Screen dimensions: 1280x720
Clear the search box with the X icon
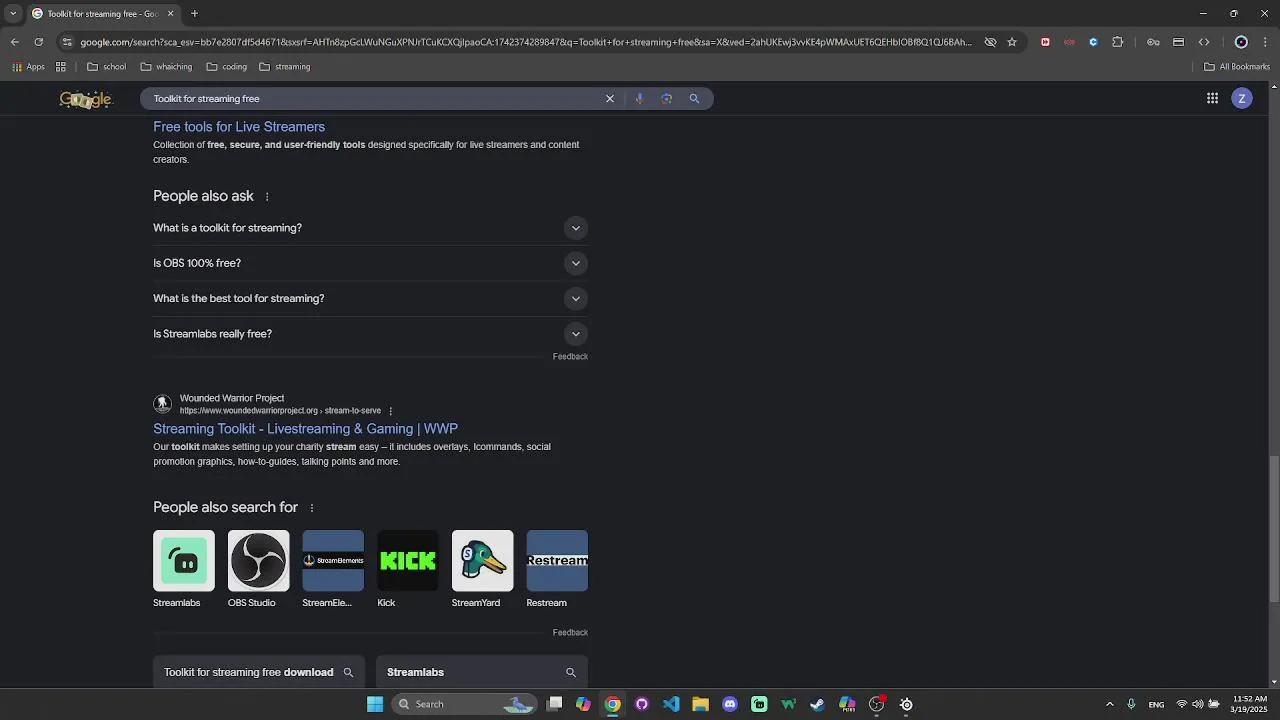tap(609, 99)
